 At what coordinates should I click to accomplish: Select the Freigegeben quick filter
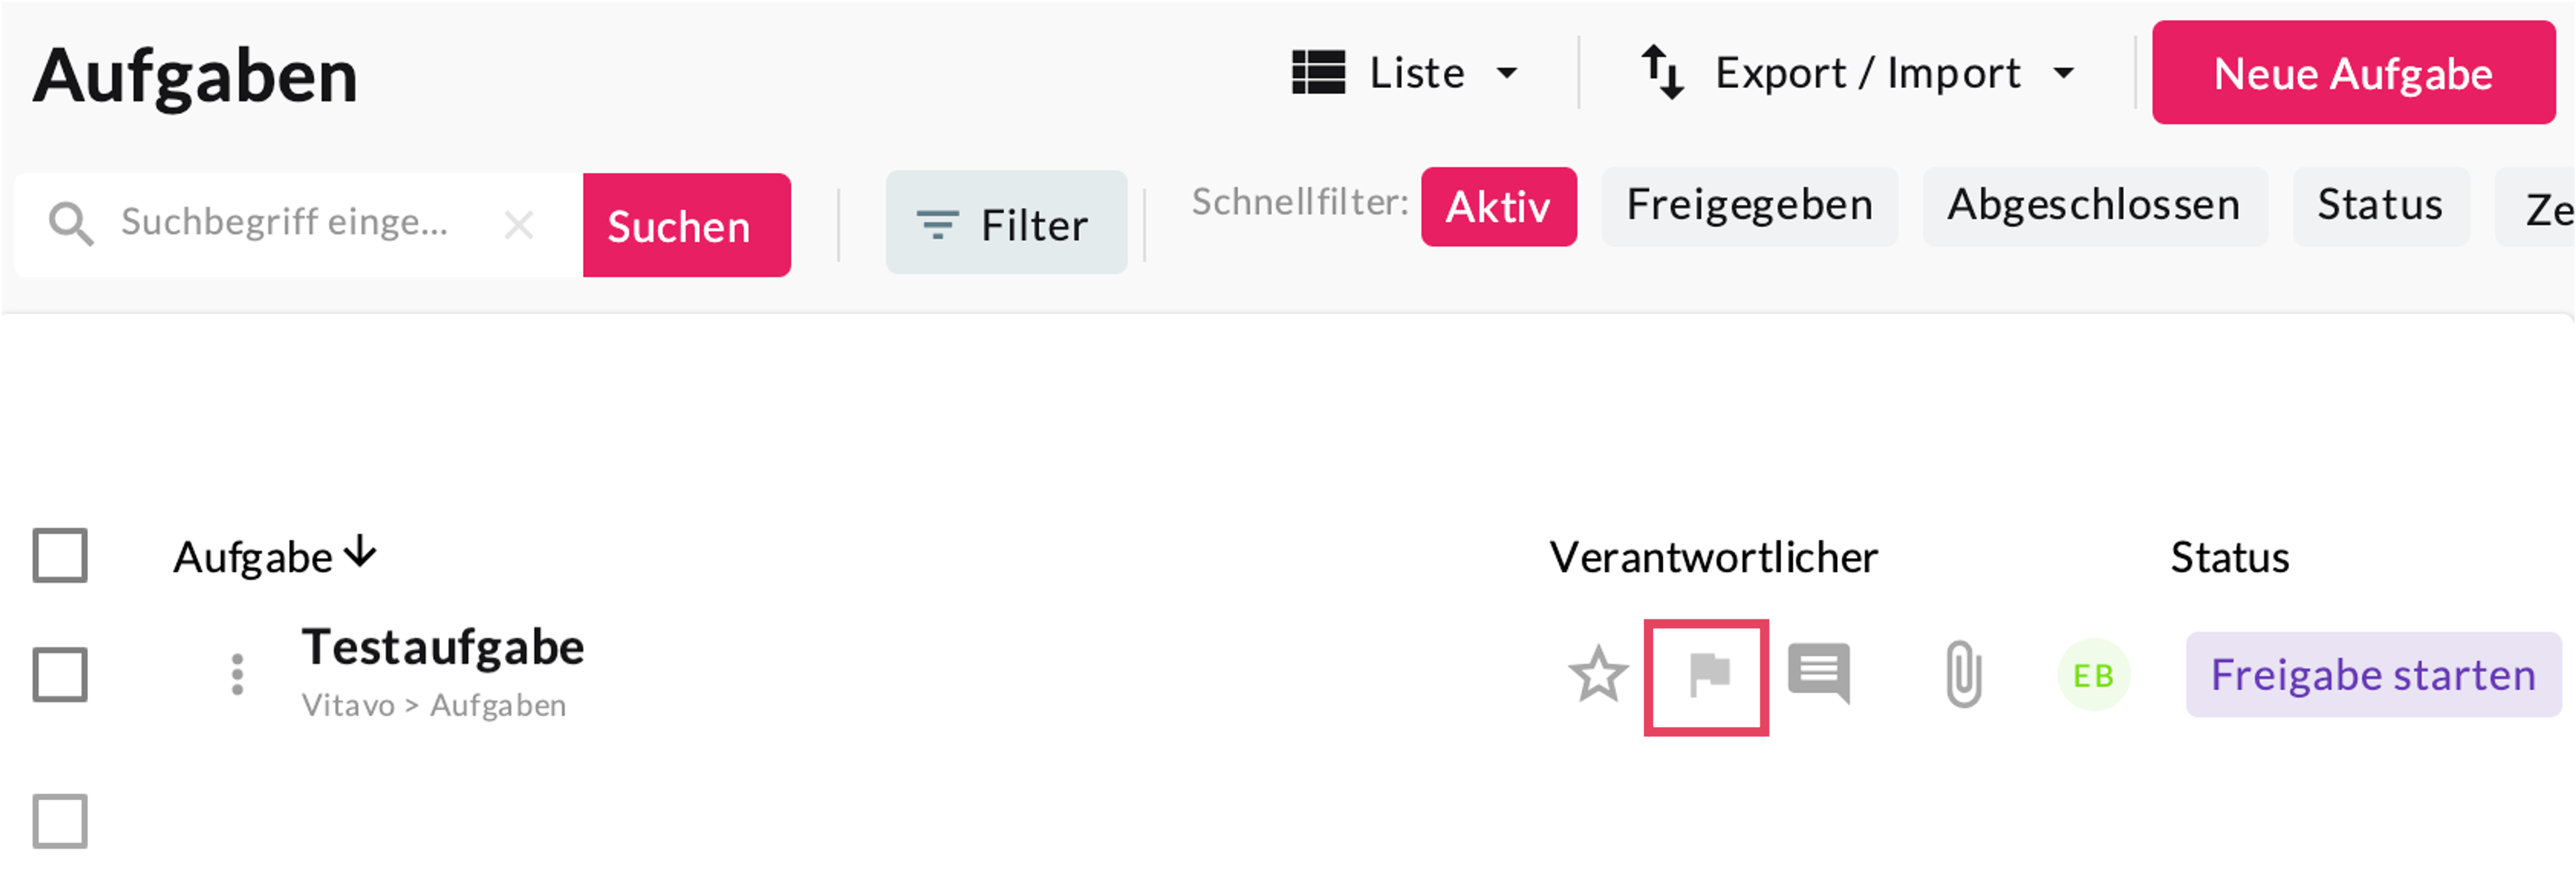tap(1749, 206)
